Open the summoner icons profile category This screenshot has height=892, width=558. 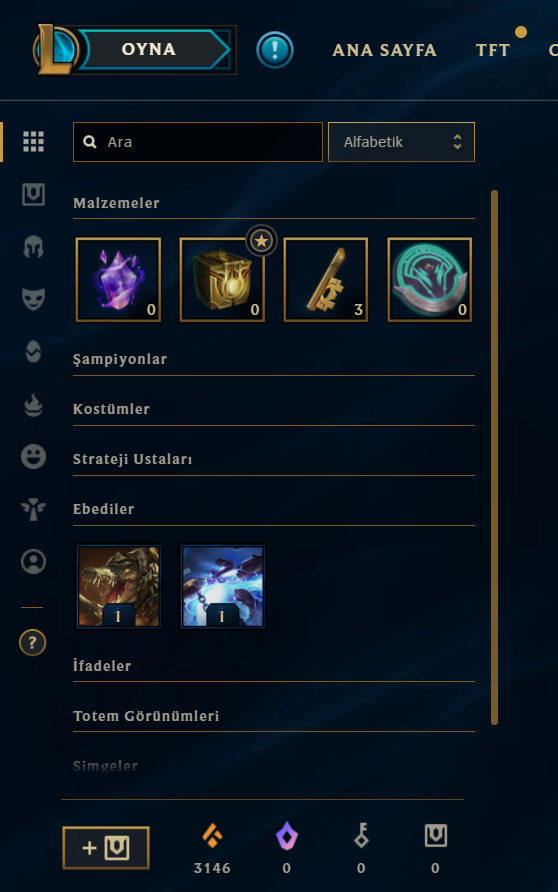click(33, 561)
